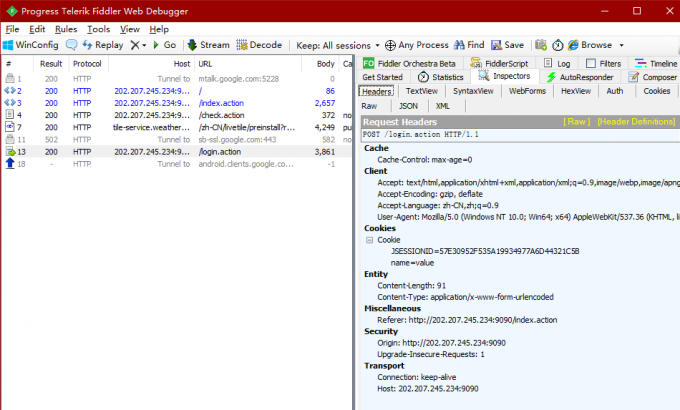This screenshot has width=680, height=410.
Task: Select the Content-Length: 91 header line
Action: 411,285
